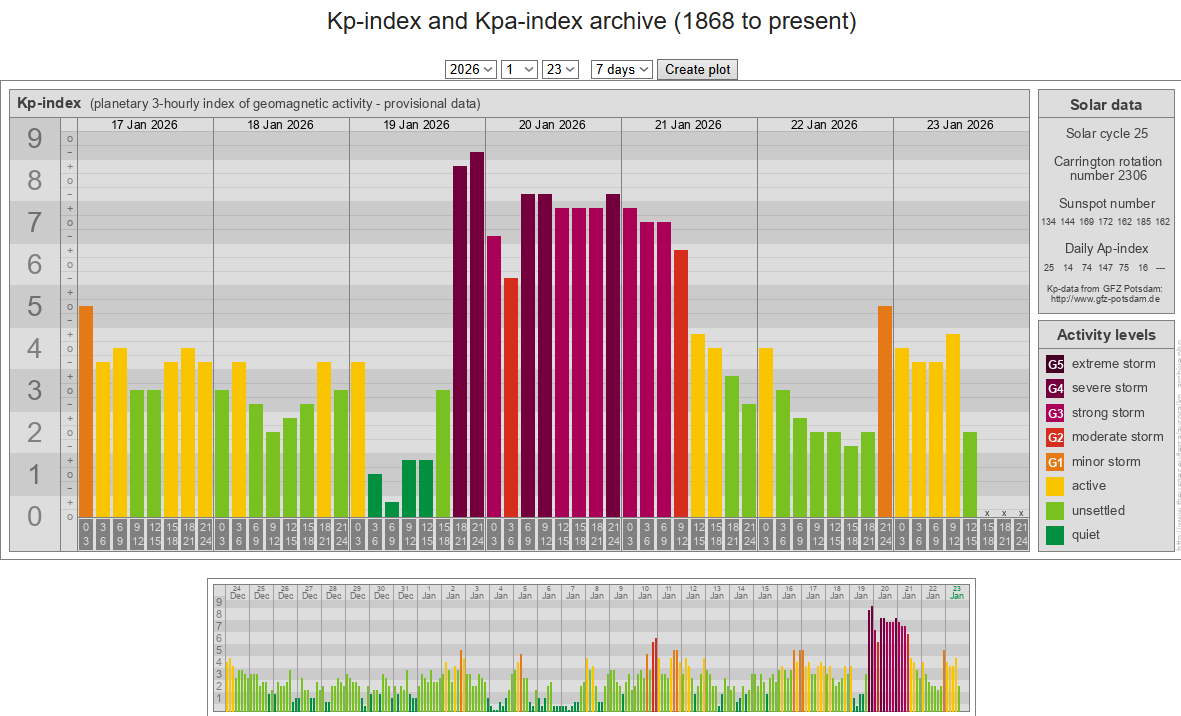Click the yellow active level swatch
The image size is (1181, 716).
[x=1055, y=486]
